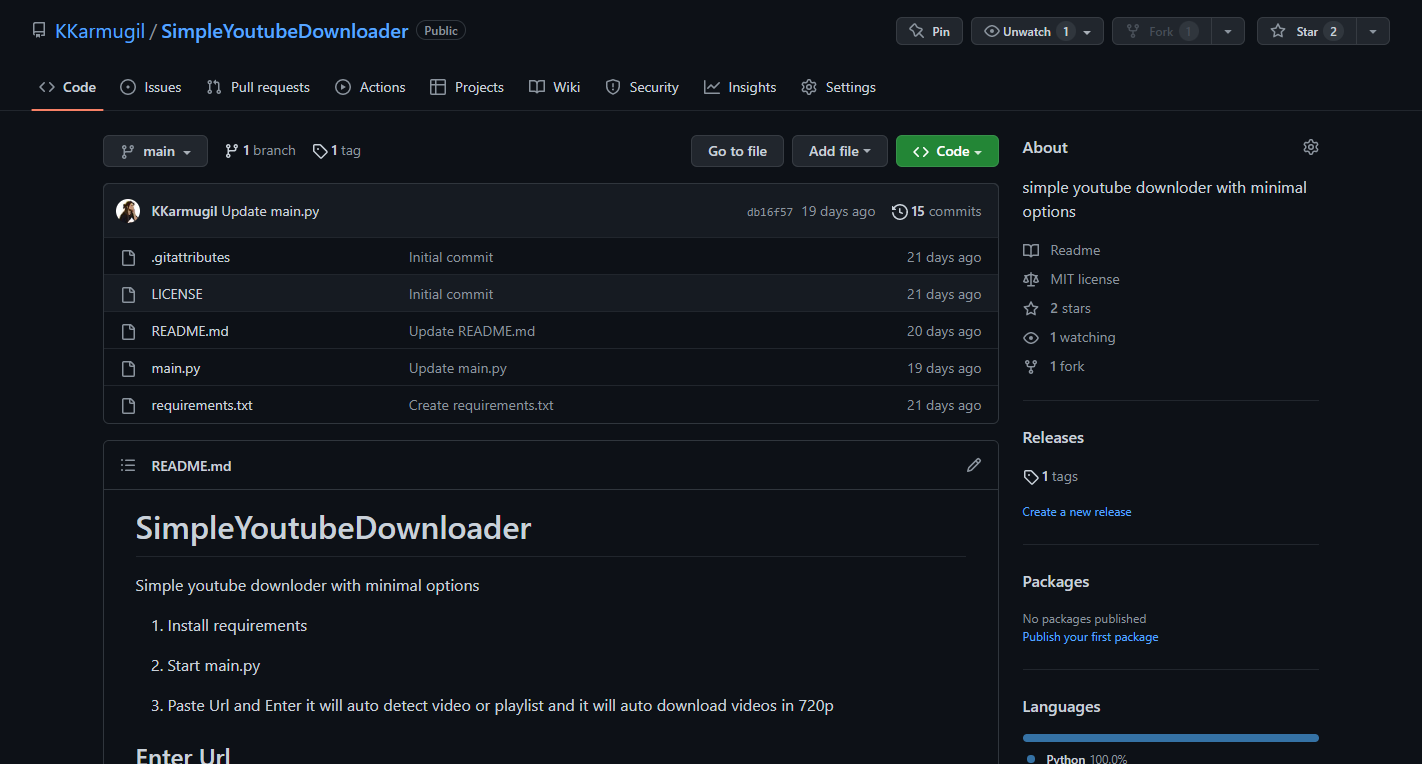Screen dimensions: 1422x764
Task: Expand the Add file dropdown
Action: pyautogui.click(x=840, y=151)
